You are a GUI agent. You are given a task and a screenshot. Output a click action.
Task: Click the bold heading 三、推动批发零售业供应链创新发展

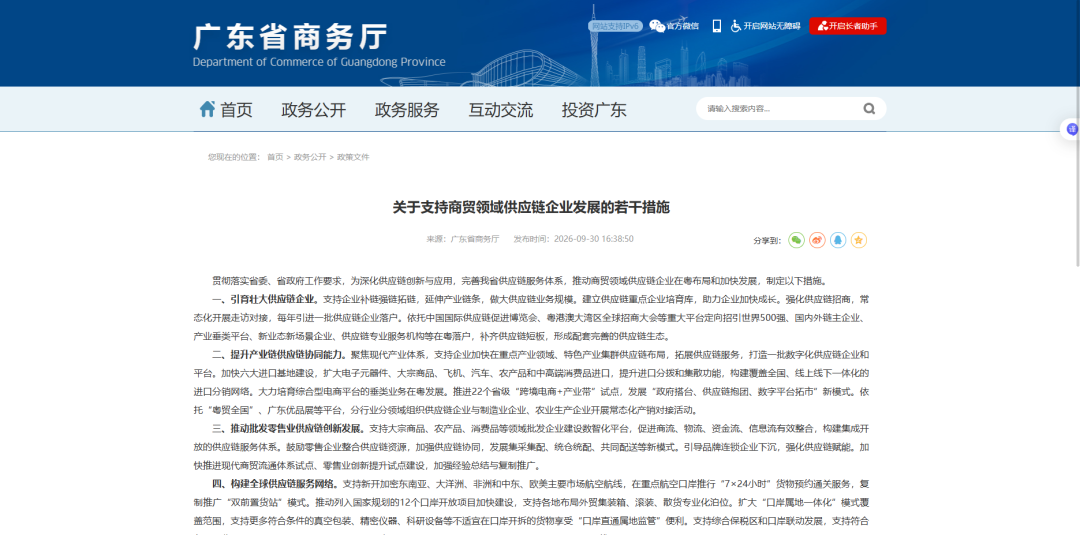[x=289, y=428]
